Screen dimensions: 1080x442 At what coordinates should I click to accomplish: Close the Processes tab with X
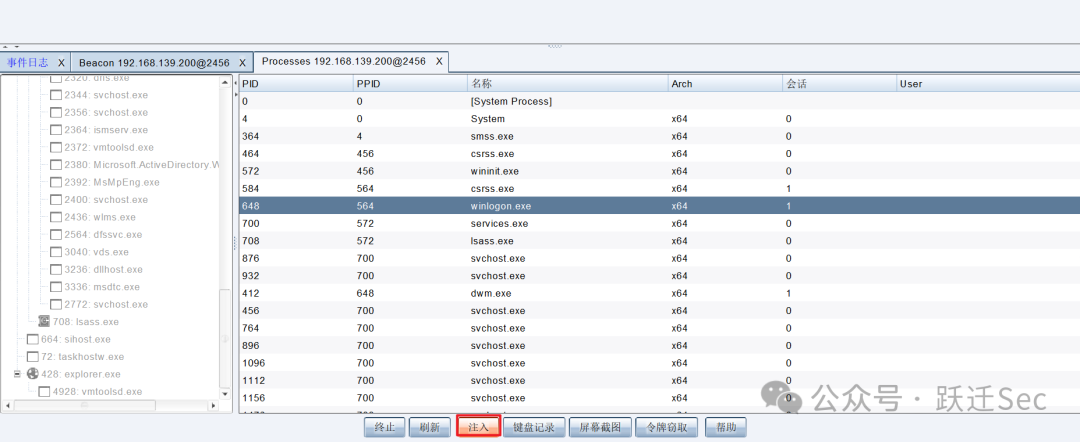pos(439,61)
